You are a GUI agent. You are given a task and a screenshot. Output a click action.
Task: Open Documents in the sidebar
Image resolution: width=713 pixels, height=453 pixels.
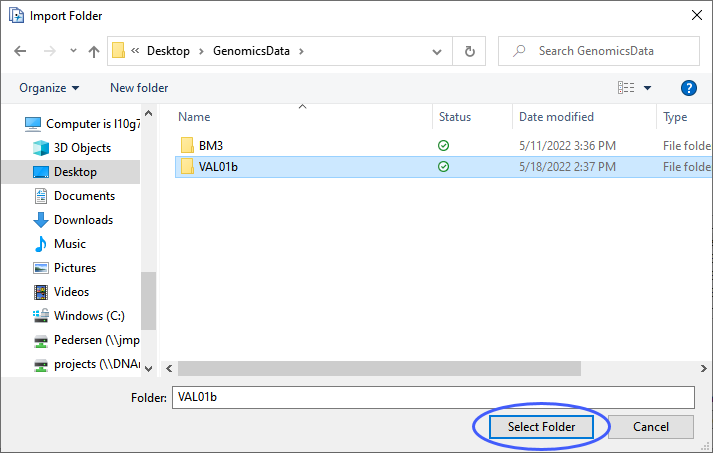coord(75,196)
